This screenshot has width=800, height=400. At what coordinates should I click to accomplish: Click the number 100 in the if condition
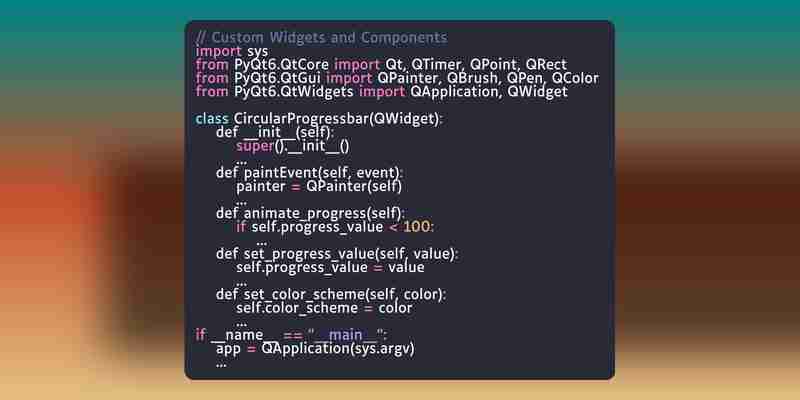point(416,227)
